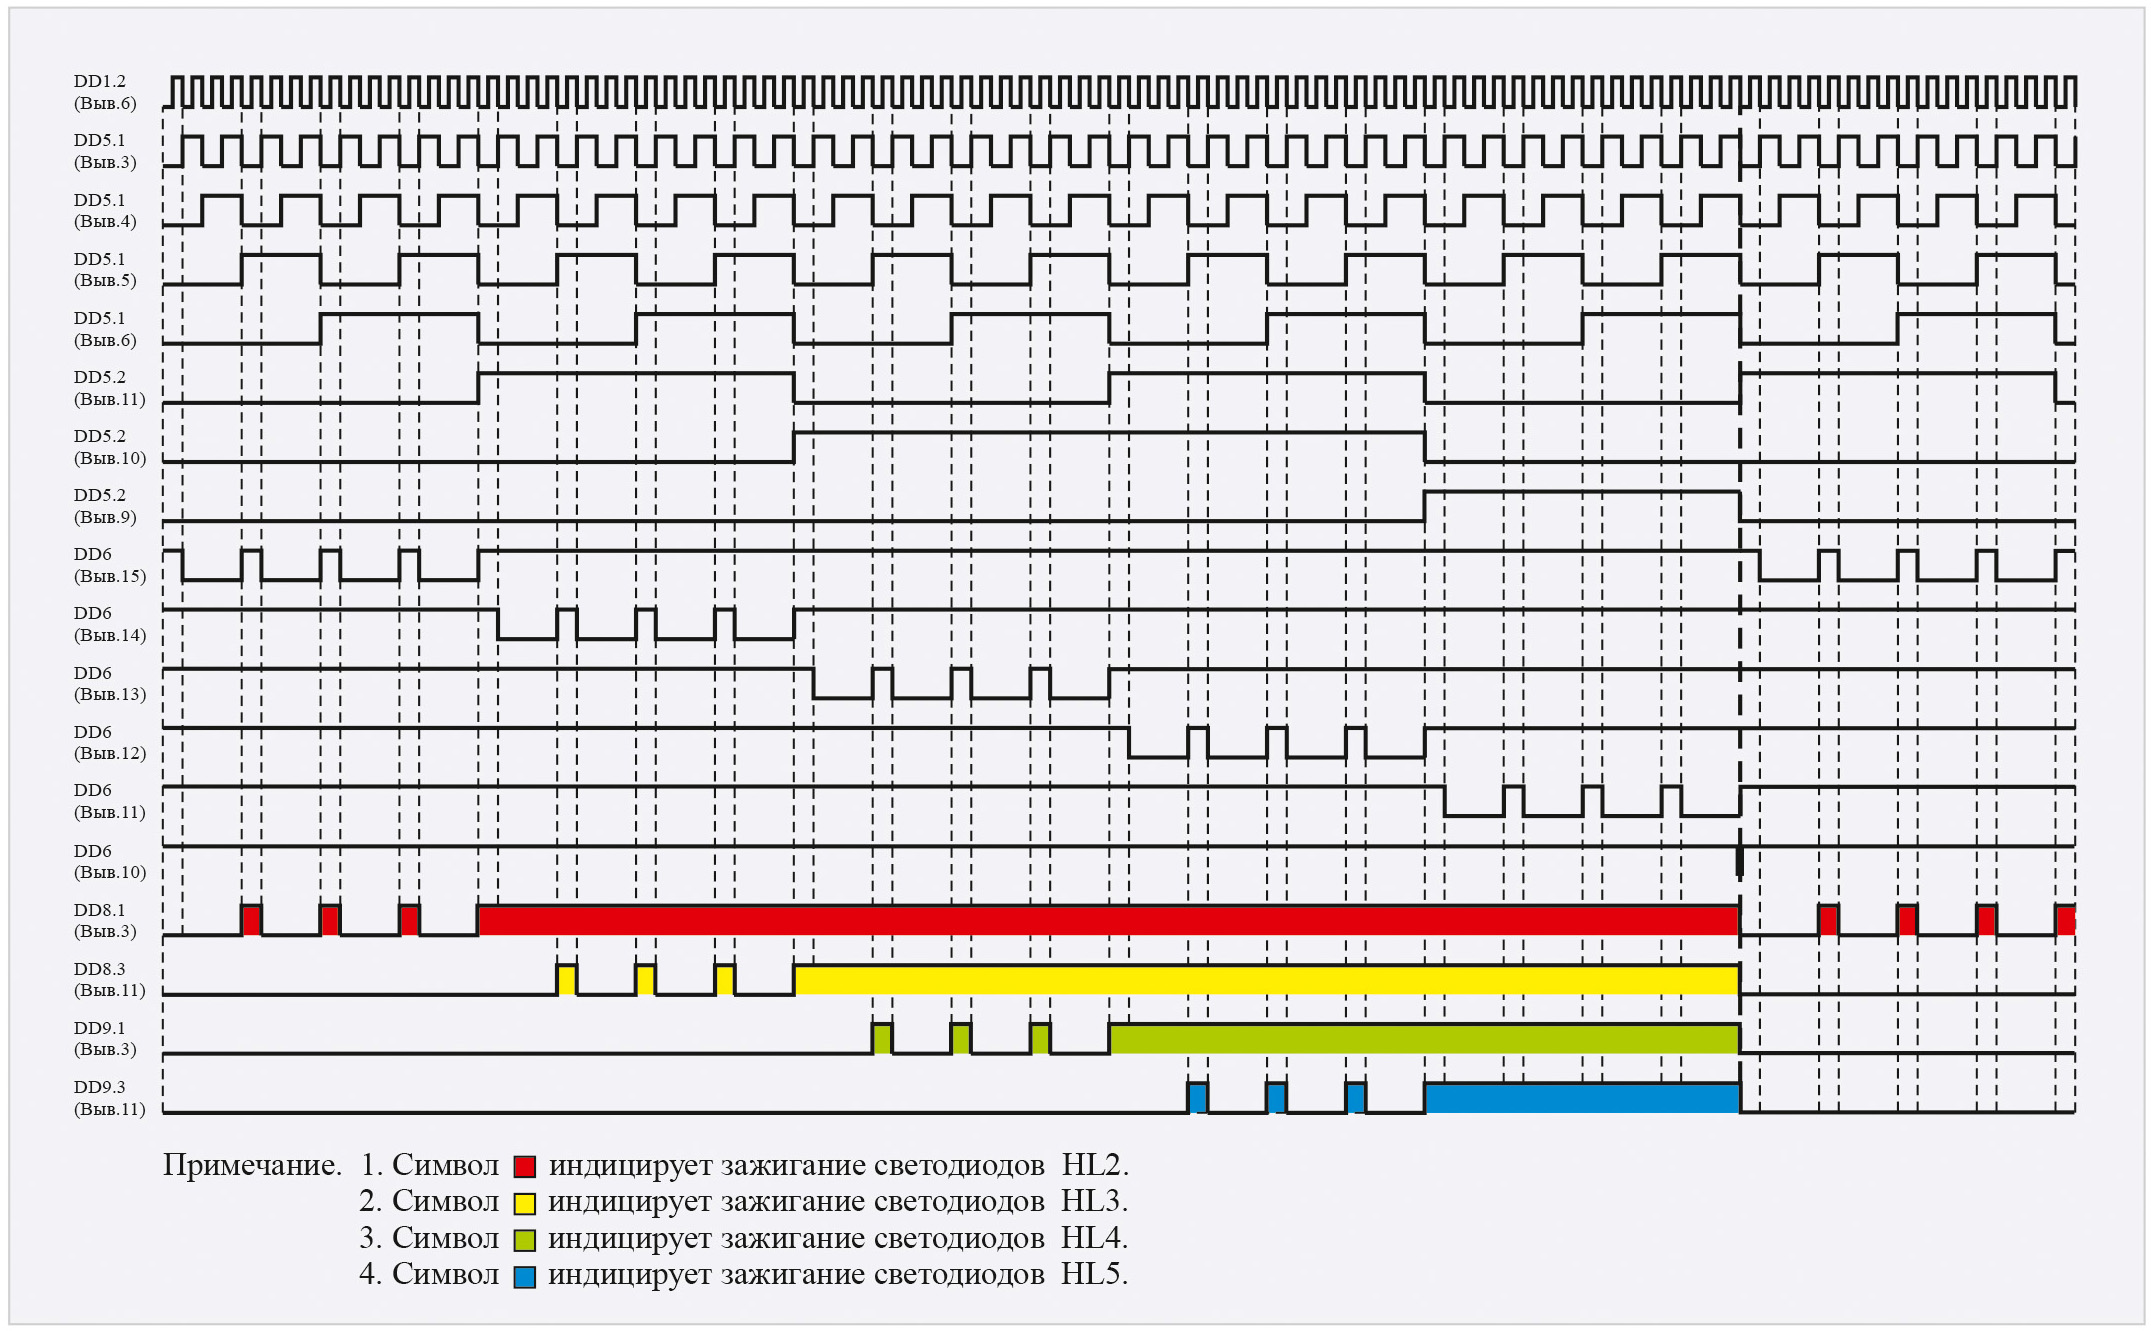Click the blue HL5 legend swatch

524,1277
